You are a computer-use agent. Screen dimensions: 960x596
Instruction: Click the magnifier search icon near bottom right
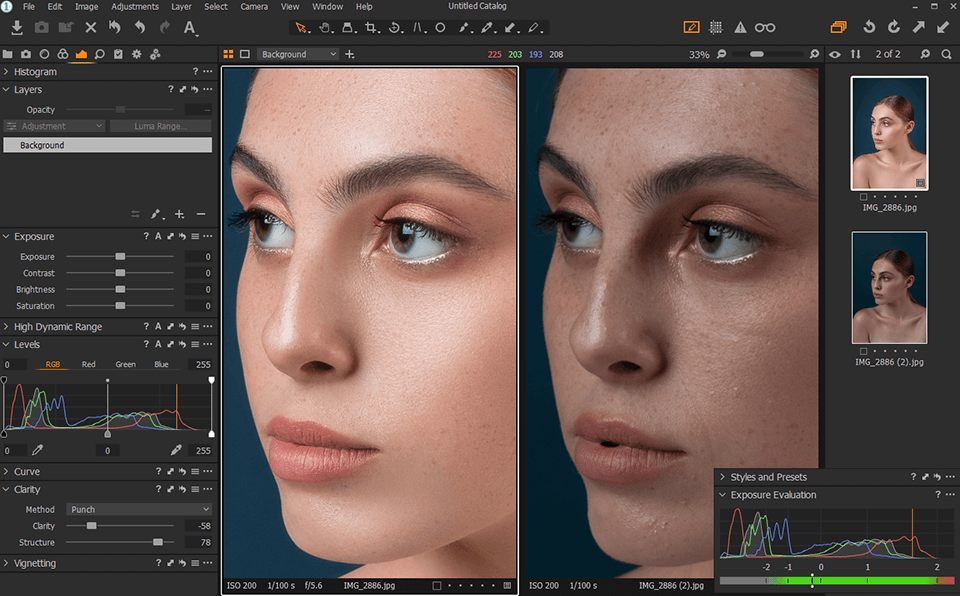(946, 54)
